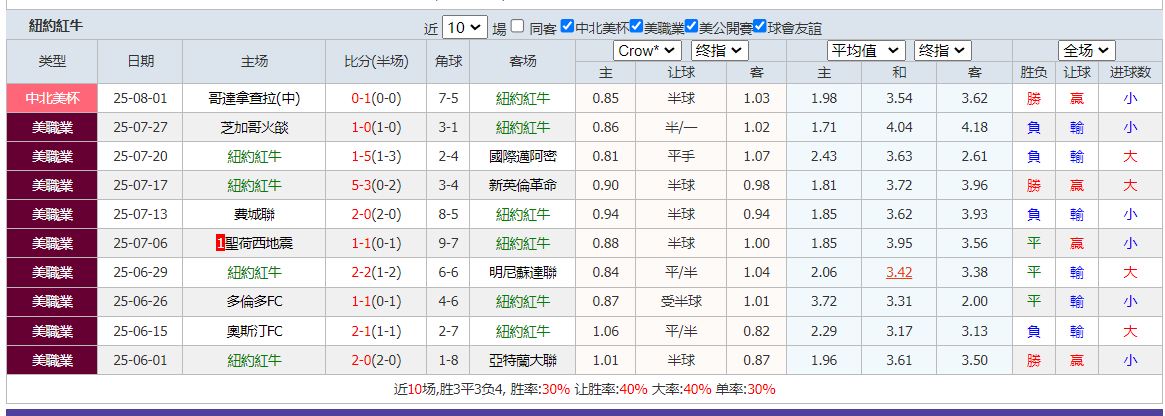This screenshot has width=1165, height=416.
Task: Click the 比分(半场) column header
Action: click(x=376, y=62)
